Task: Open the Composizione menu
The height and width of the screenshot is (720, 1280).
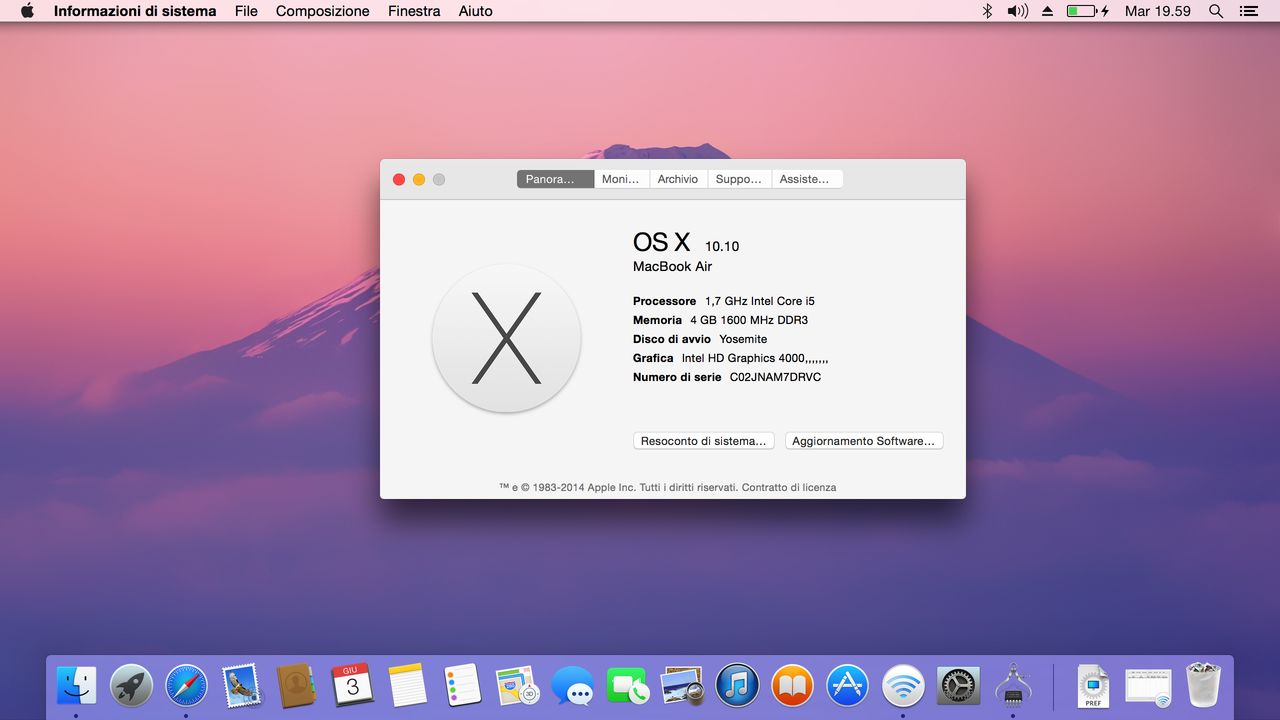Action: coord(323,11)
